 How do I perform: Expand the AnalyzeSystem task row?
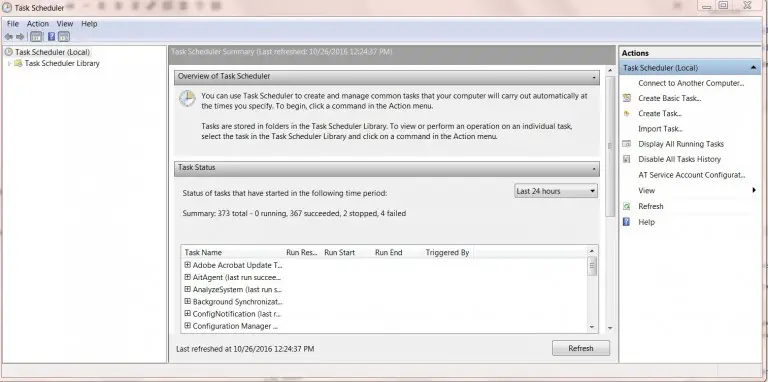click(x=187, y=289)
